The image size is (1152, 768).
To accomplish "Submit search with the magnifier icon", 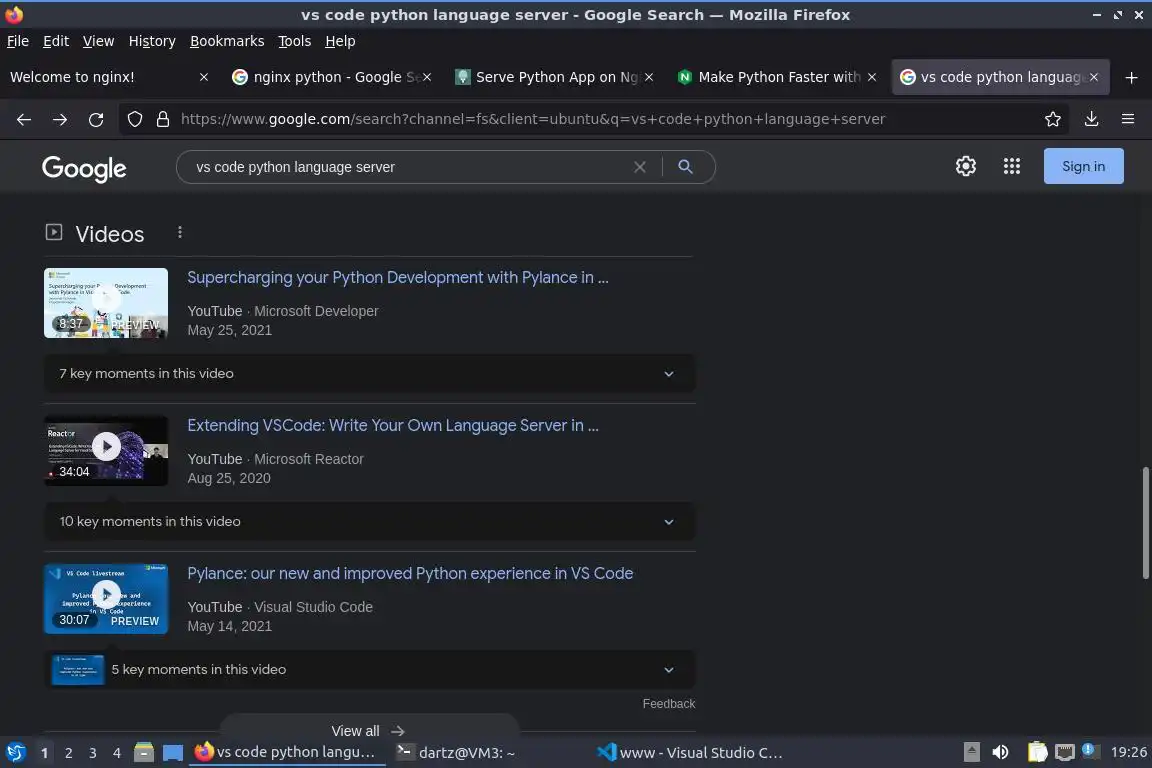I will pos(685,167).
